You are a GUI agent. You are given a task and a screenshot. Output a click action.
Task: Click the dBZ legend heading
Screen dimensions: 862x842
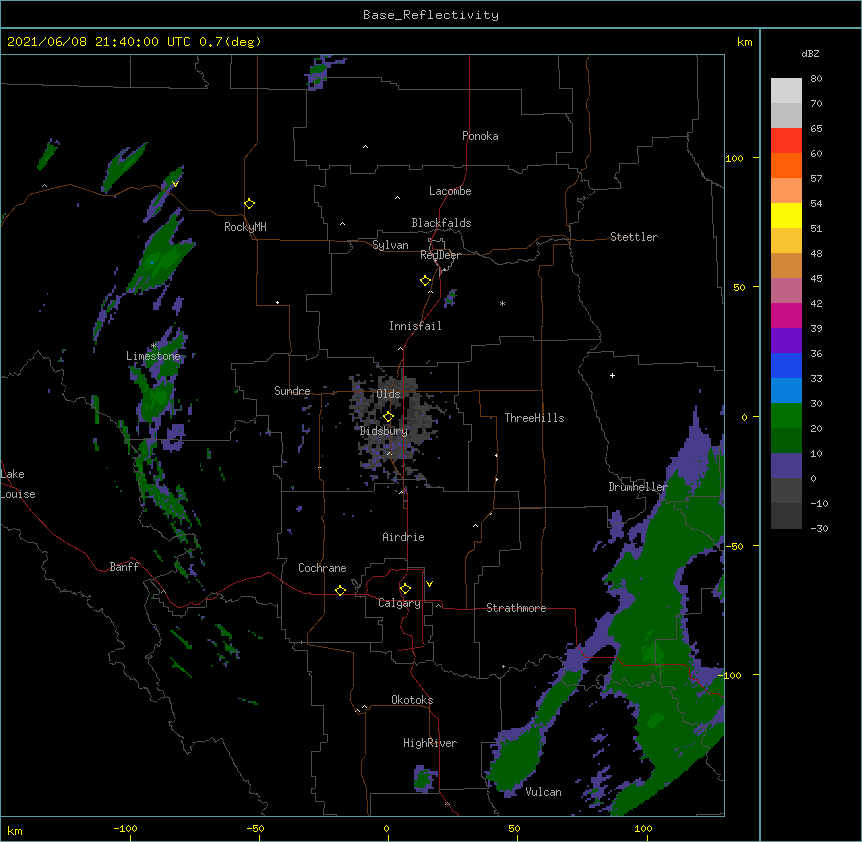(x=810, y=54)
